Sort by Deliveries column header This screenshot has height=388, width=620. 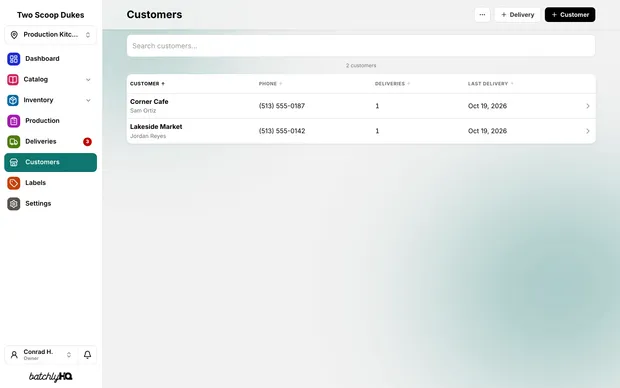coord(392,84)
